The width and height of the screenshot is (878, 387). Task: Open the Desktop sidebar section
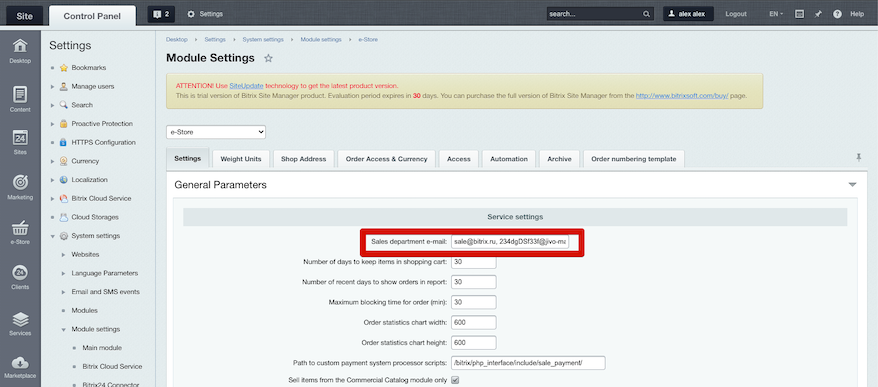pyautogui.click(x=20, y=50)
